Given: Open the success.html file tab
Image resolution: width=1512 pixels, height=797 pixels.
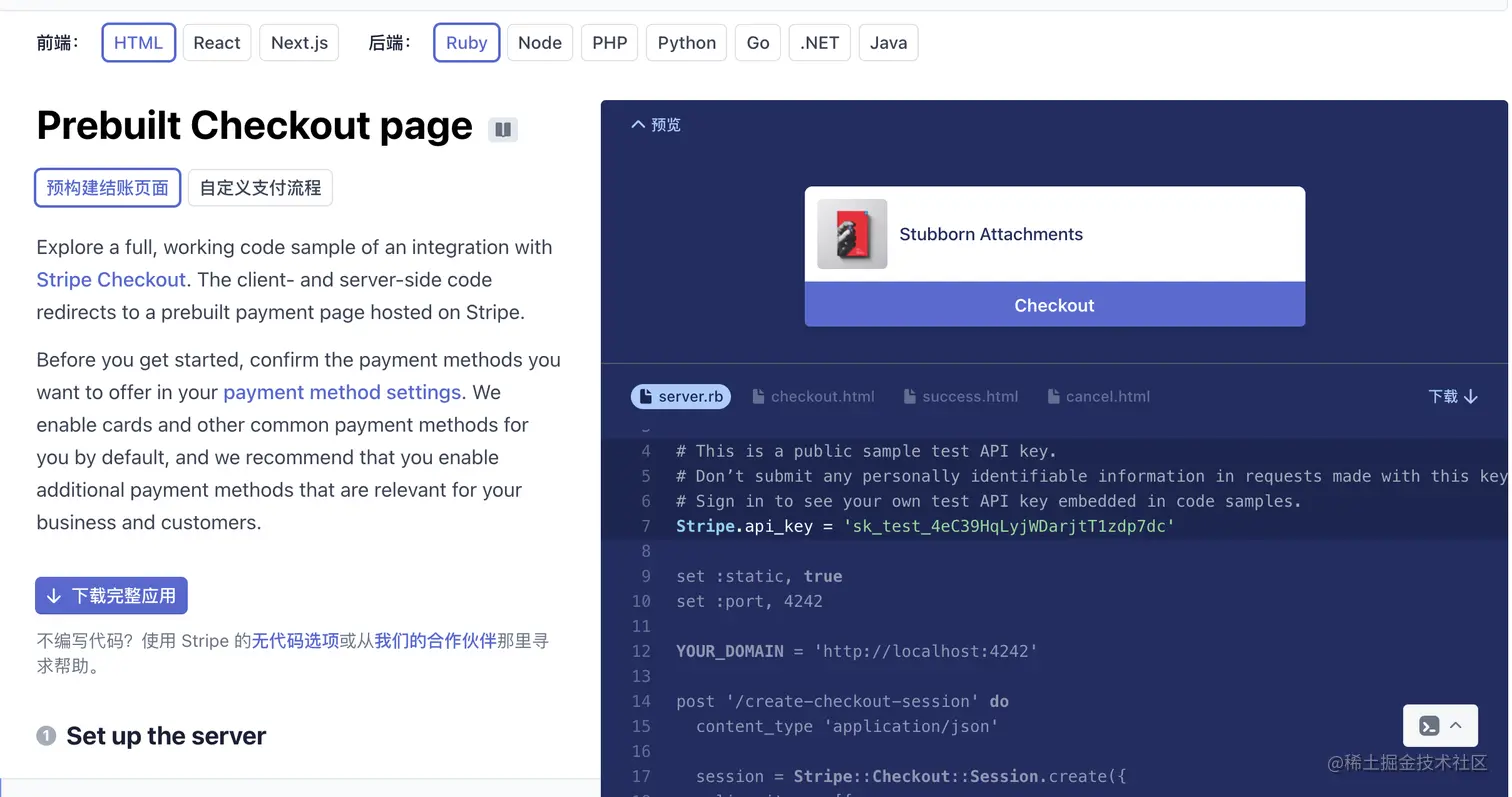Looking at the screenshot, I should point(960,397).
